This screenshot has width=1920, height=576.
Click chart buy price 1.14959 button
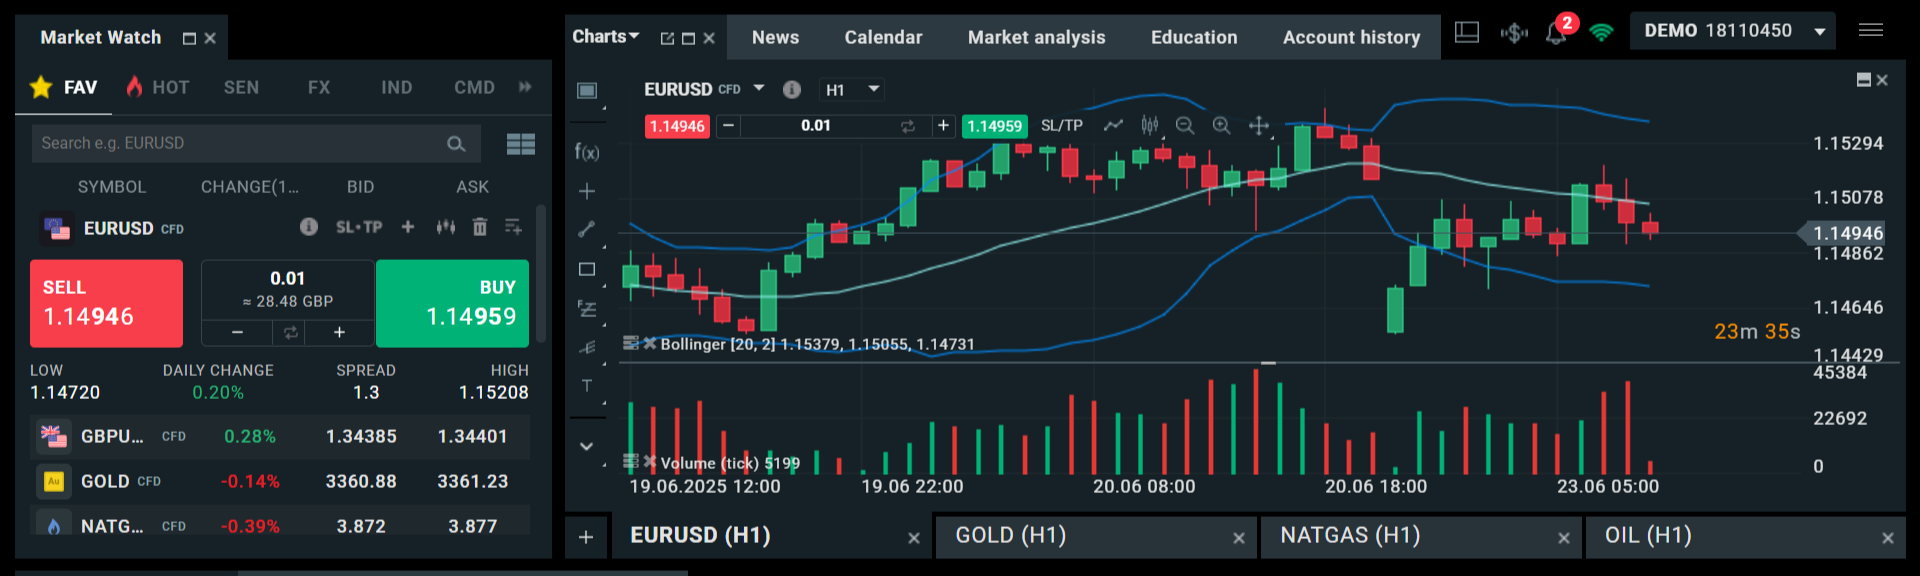[994, 126]
